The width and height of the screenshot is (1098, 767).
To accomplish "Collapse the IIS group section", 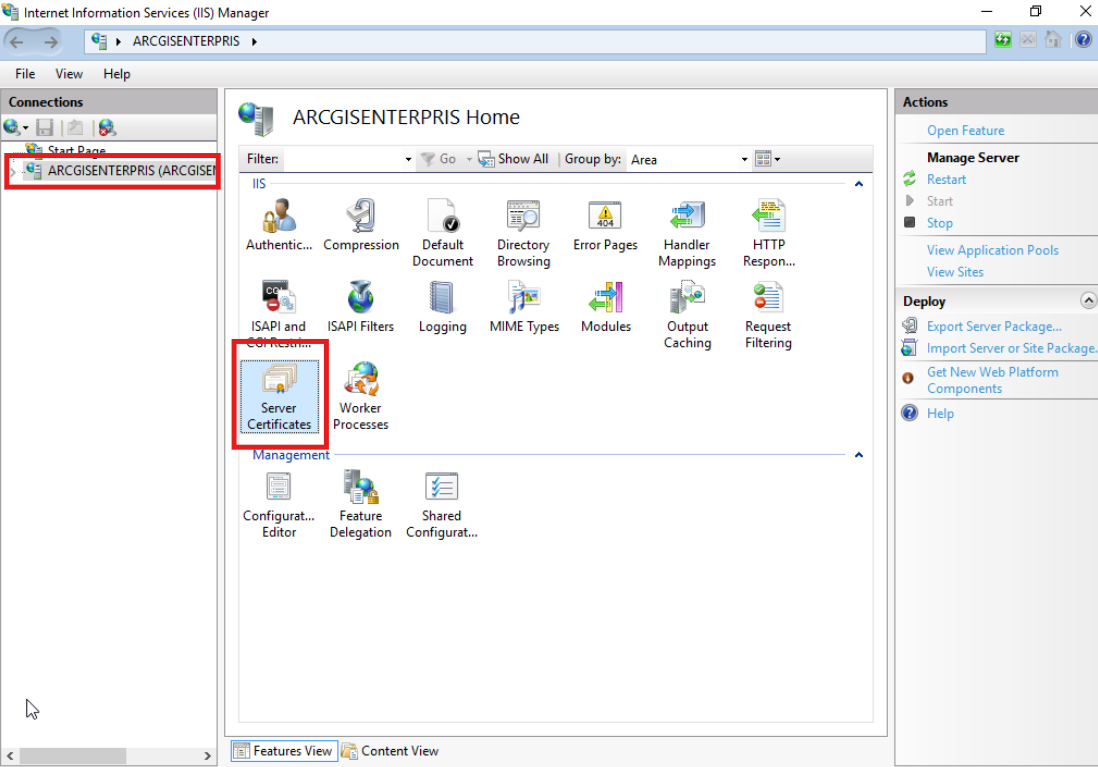I will click(x=859, y=184).
